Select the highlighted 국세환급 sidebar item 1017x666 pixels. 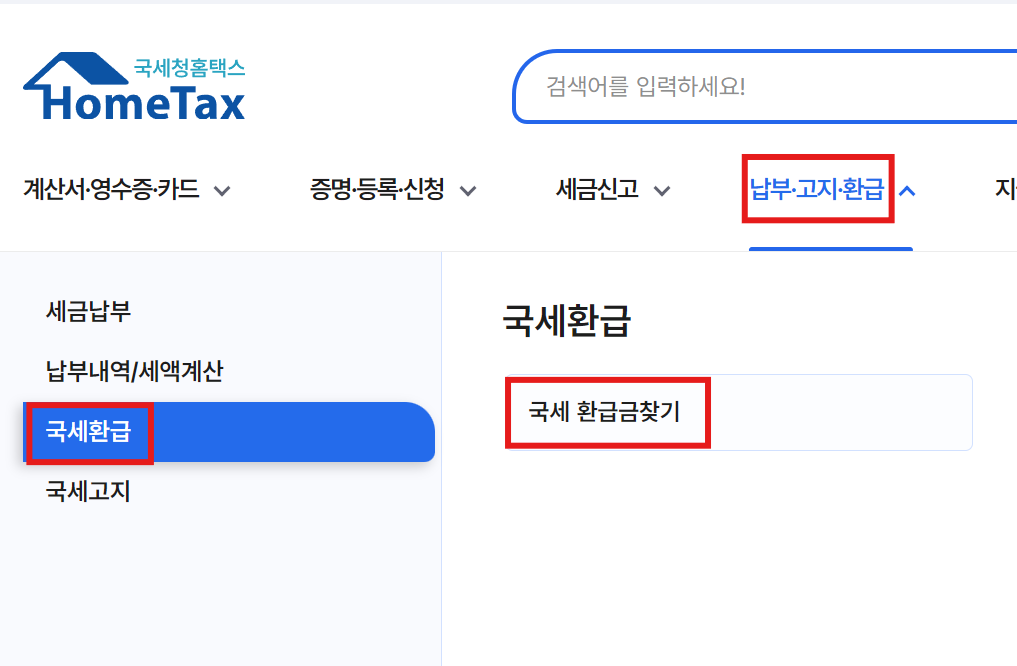click(88, 432)
